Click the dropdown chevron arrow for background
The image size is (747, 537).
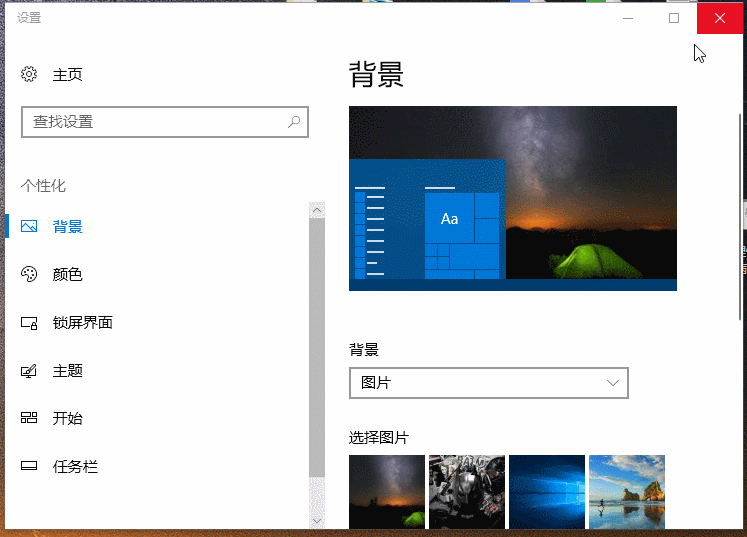click(x=613, y=383)
